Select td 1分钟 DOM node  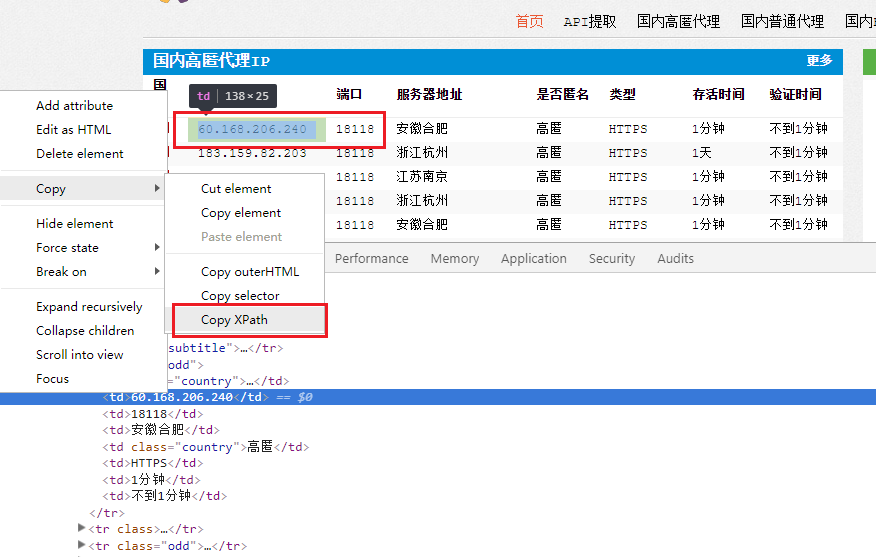pyautogui.click(x=151, y=480)
